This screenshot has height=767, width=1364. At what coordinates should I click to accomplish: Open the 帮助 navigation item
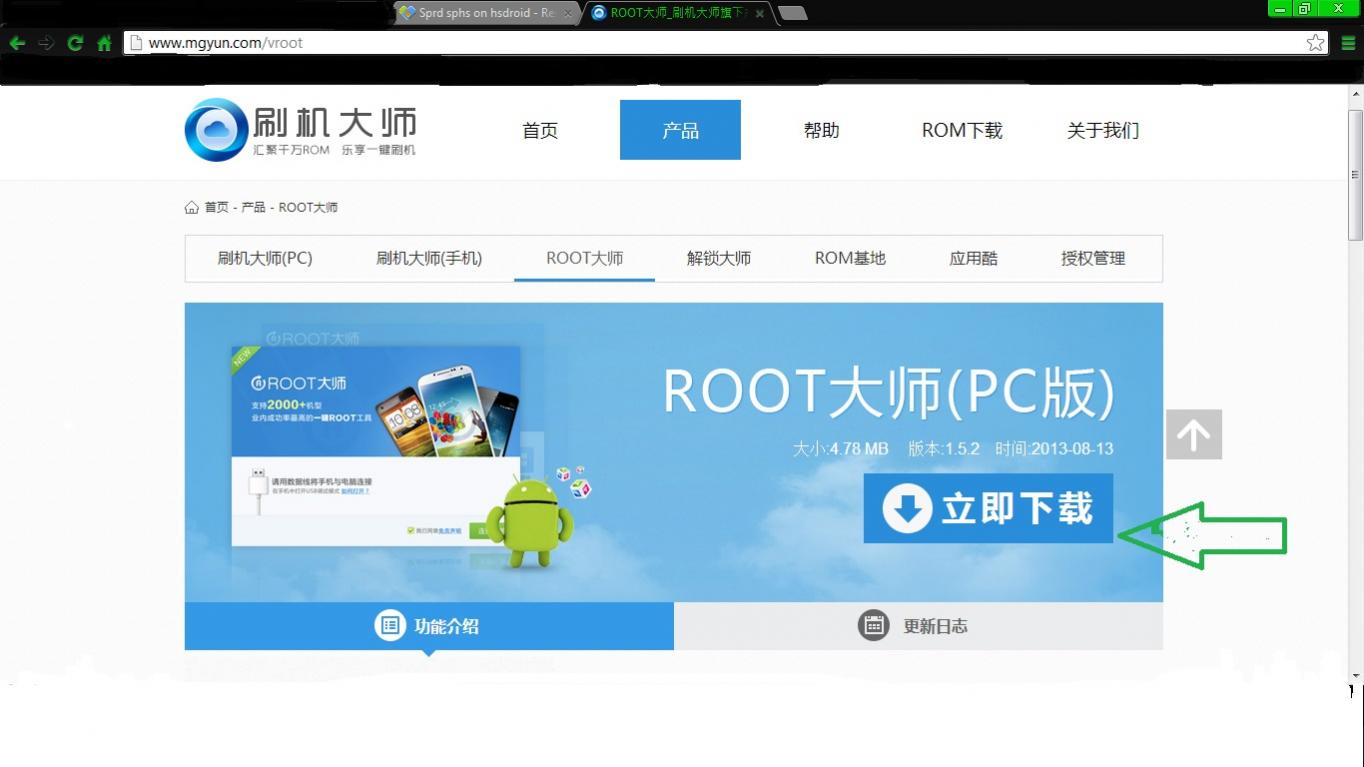tap(822, 130)
